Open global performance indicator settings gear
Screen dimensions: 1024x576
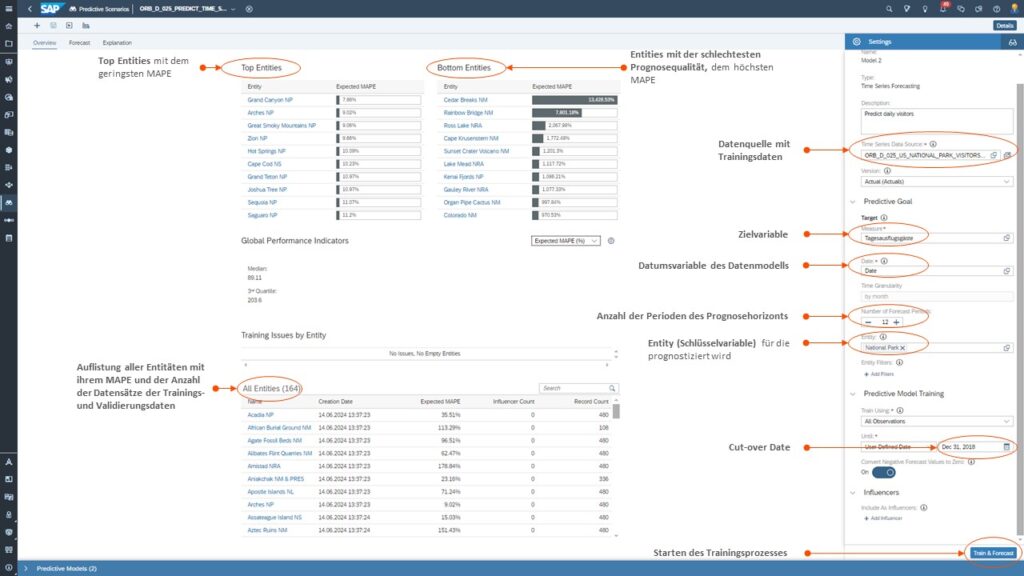coord(611,241)
